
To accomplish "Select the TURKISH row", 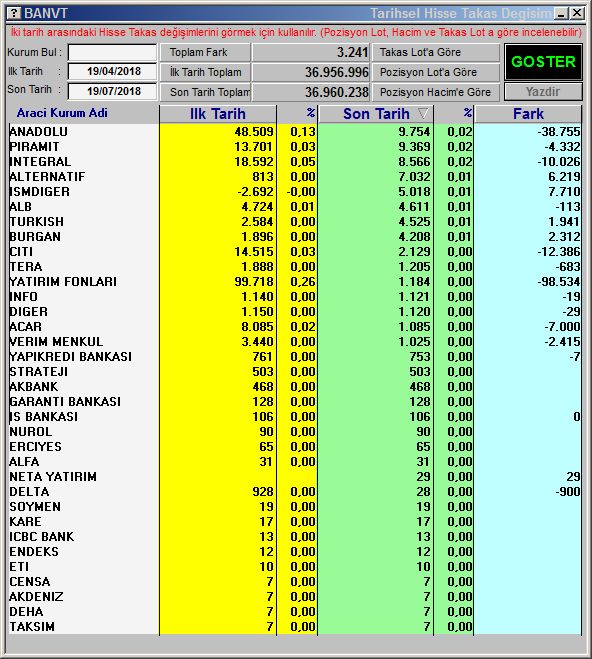I will pyautogui.click(x=295, y=221).
